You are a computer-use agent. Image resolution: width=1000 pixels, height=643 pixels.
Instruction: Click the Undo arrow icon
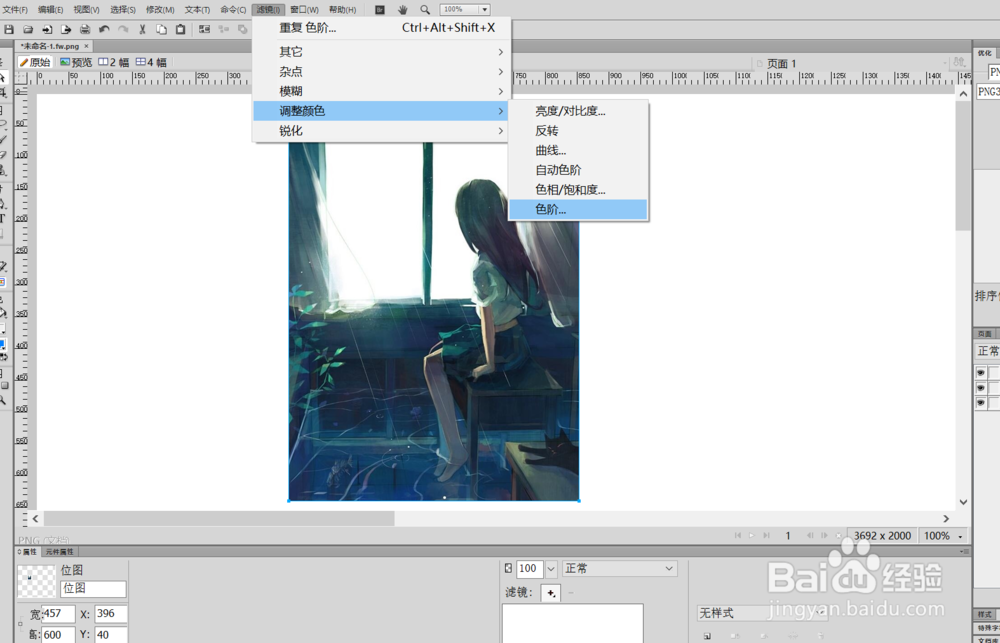point(104,29)
